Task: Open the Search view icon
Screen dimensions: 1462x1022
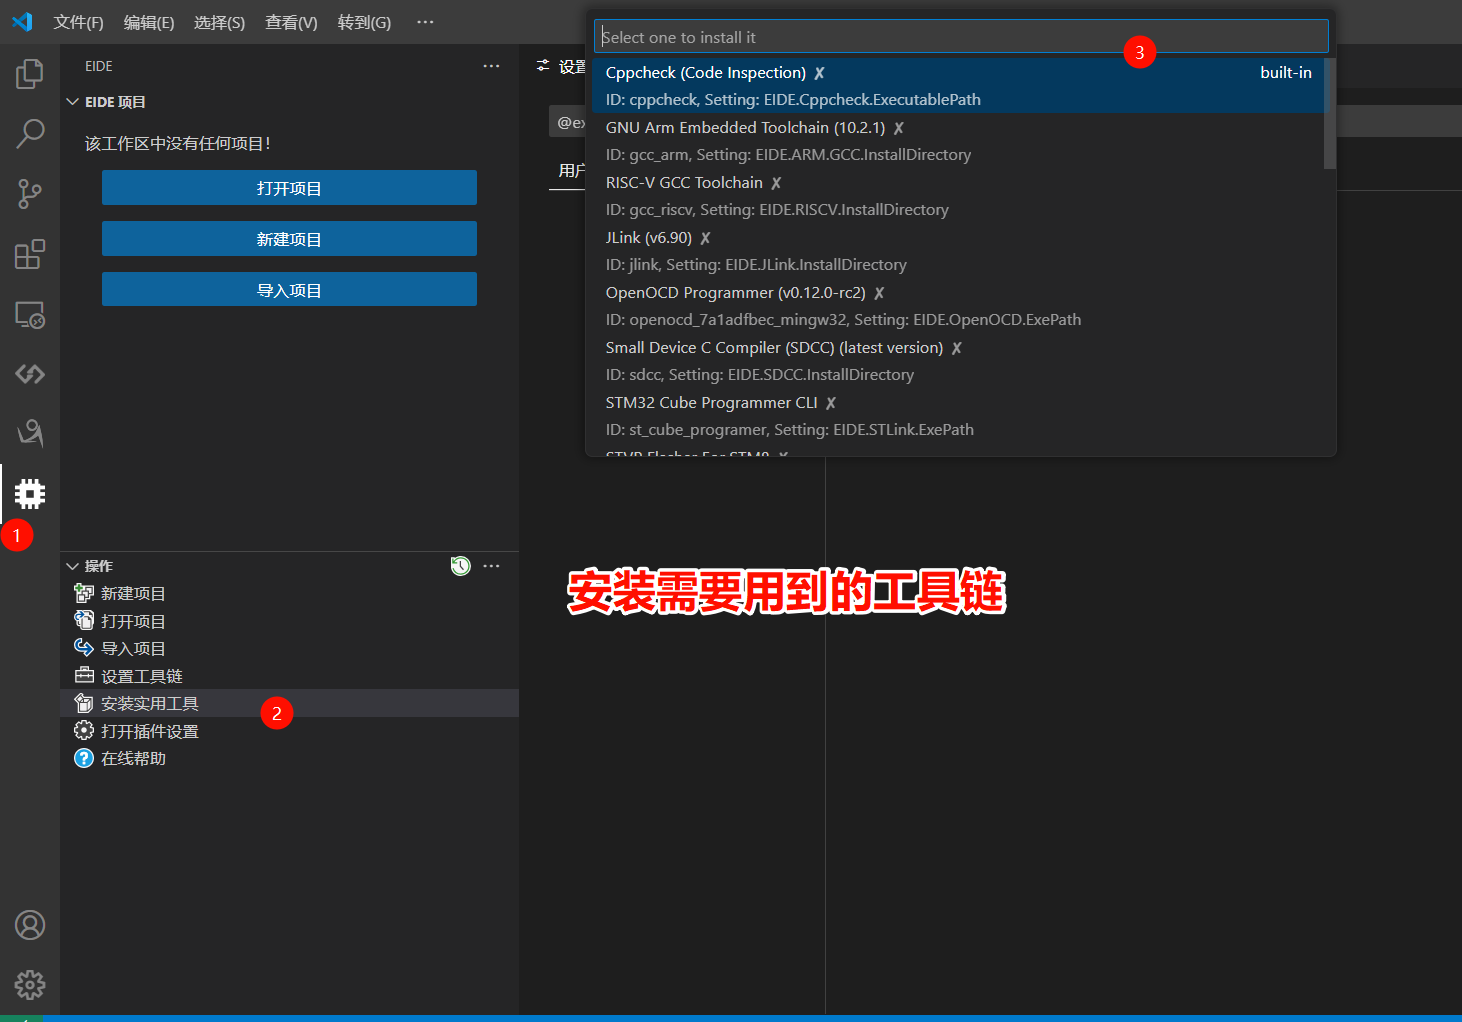Action: (x=30, y=133)
